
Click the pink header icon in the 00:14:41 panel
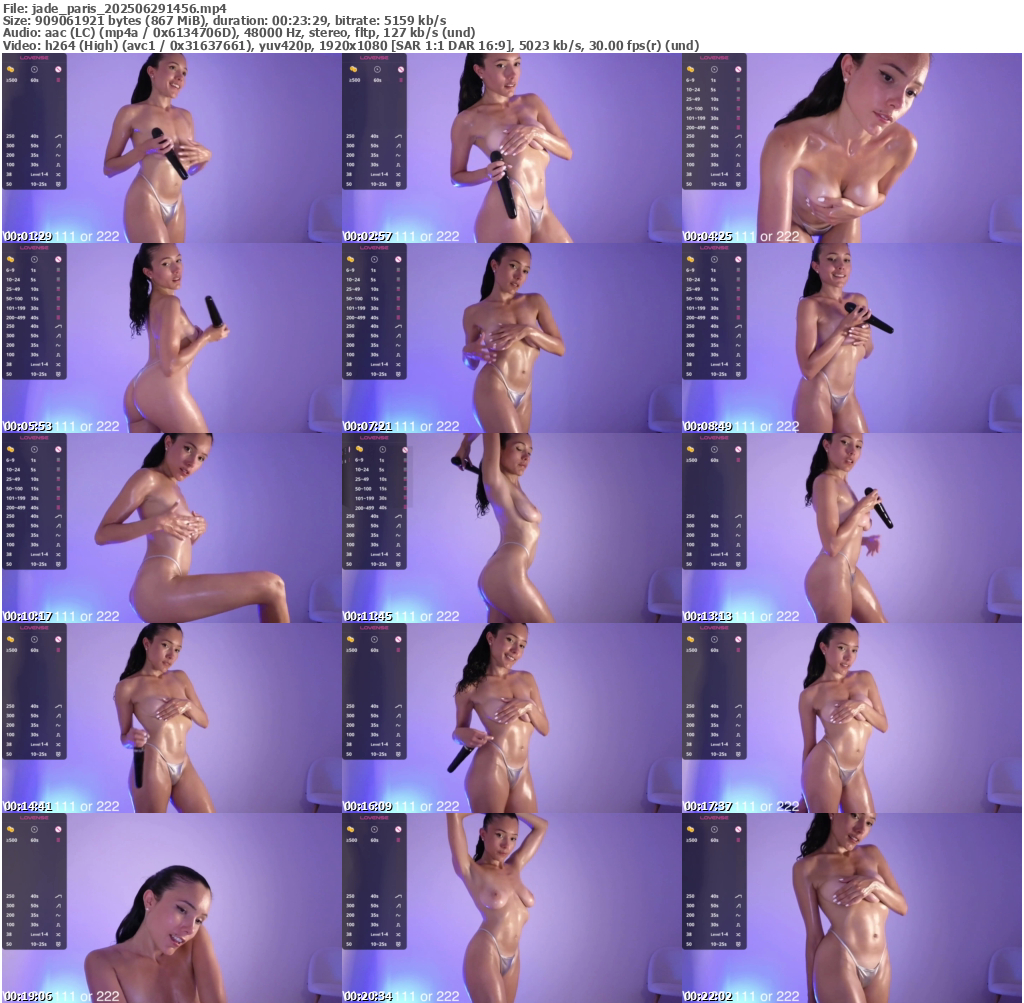point(58,639)
